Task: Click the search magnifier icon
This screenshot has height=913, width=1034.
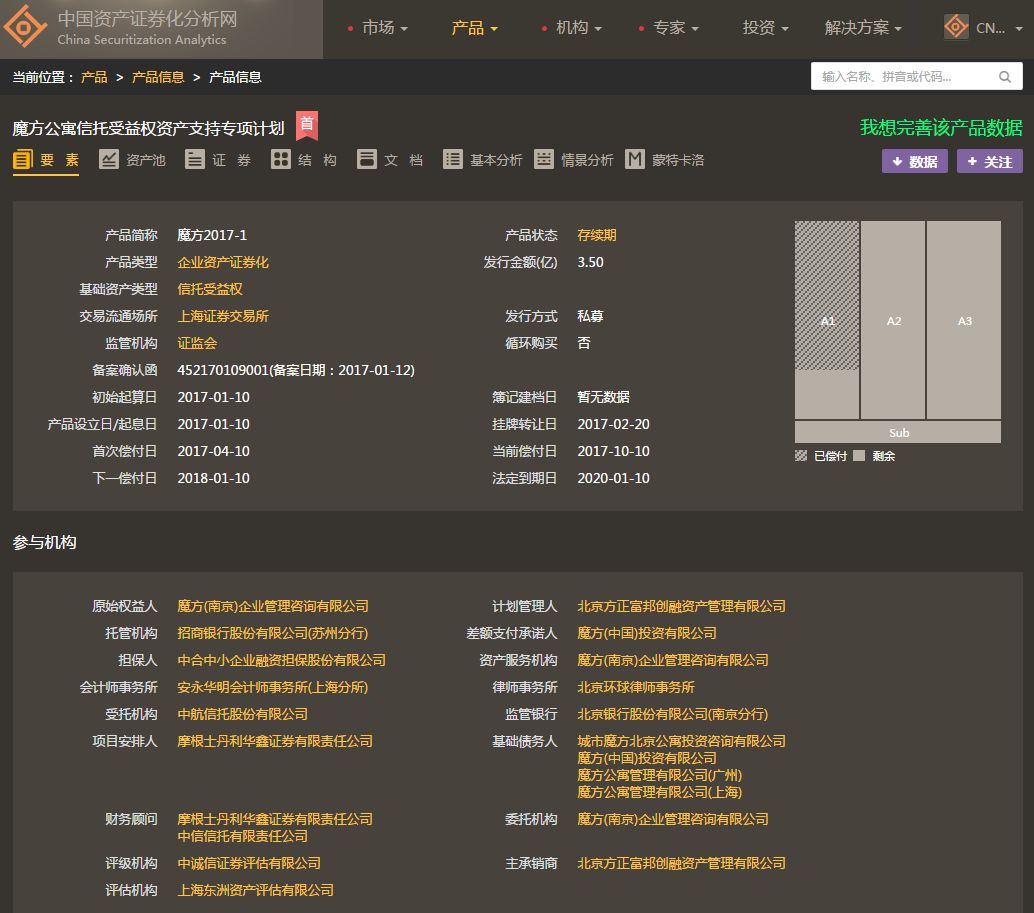Action: (x=1004, y=76)
